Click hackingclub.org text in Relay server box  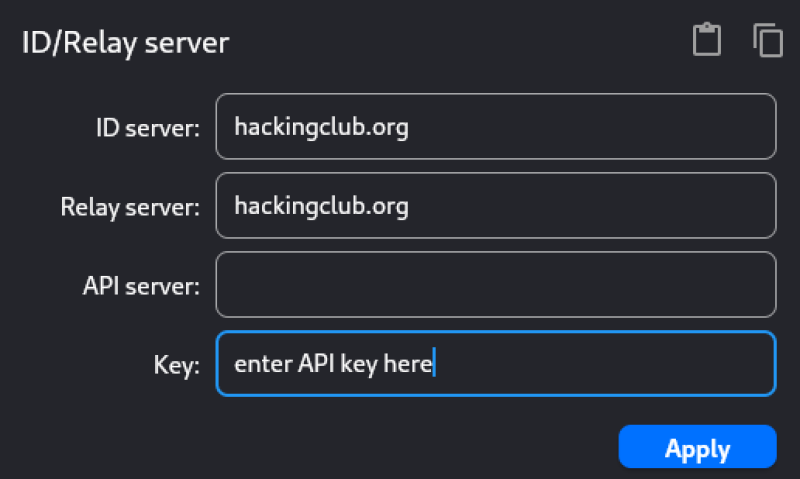click(321, 207)
